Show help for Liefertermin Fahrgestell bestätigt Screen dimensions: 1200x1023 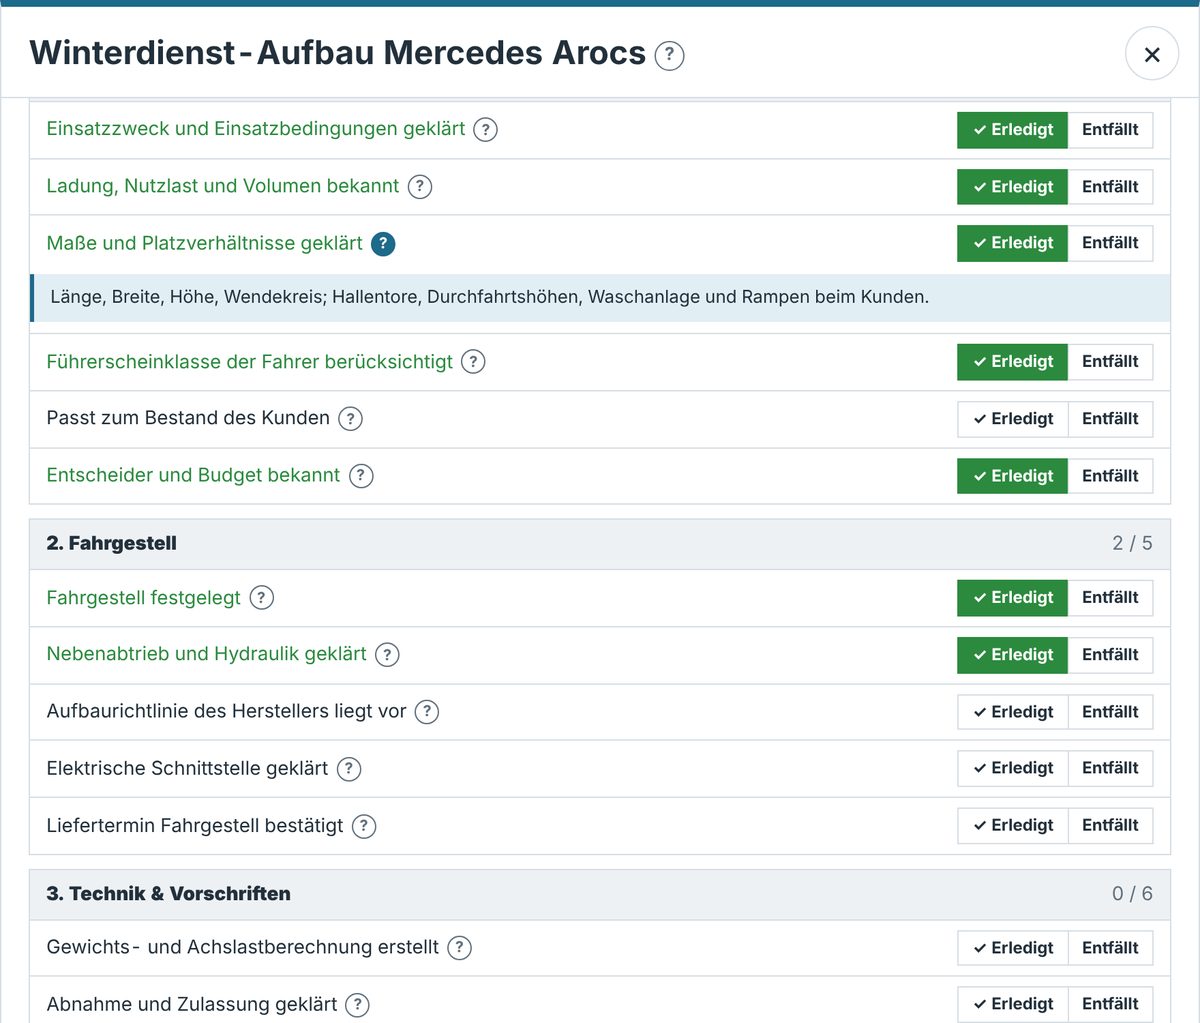364,826
